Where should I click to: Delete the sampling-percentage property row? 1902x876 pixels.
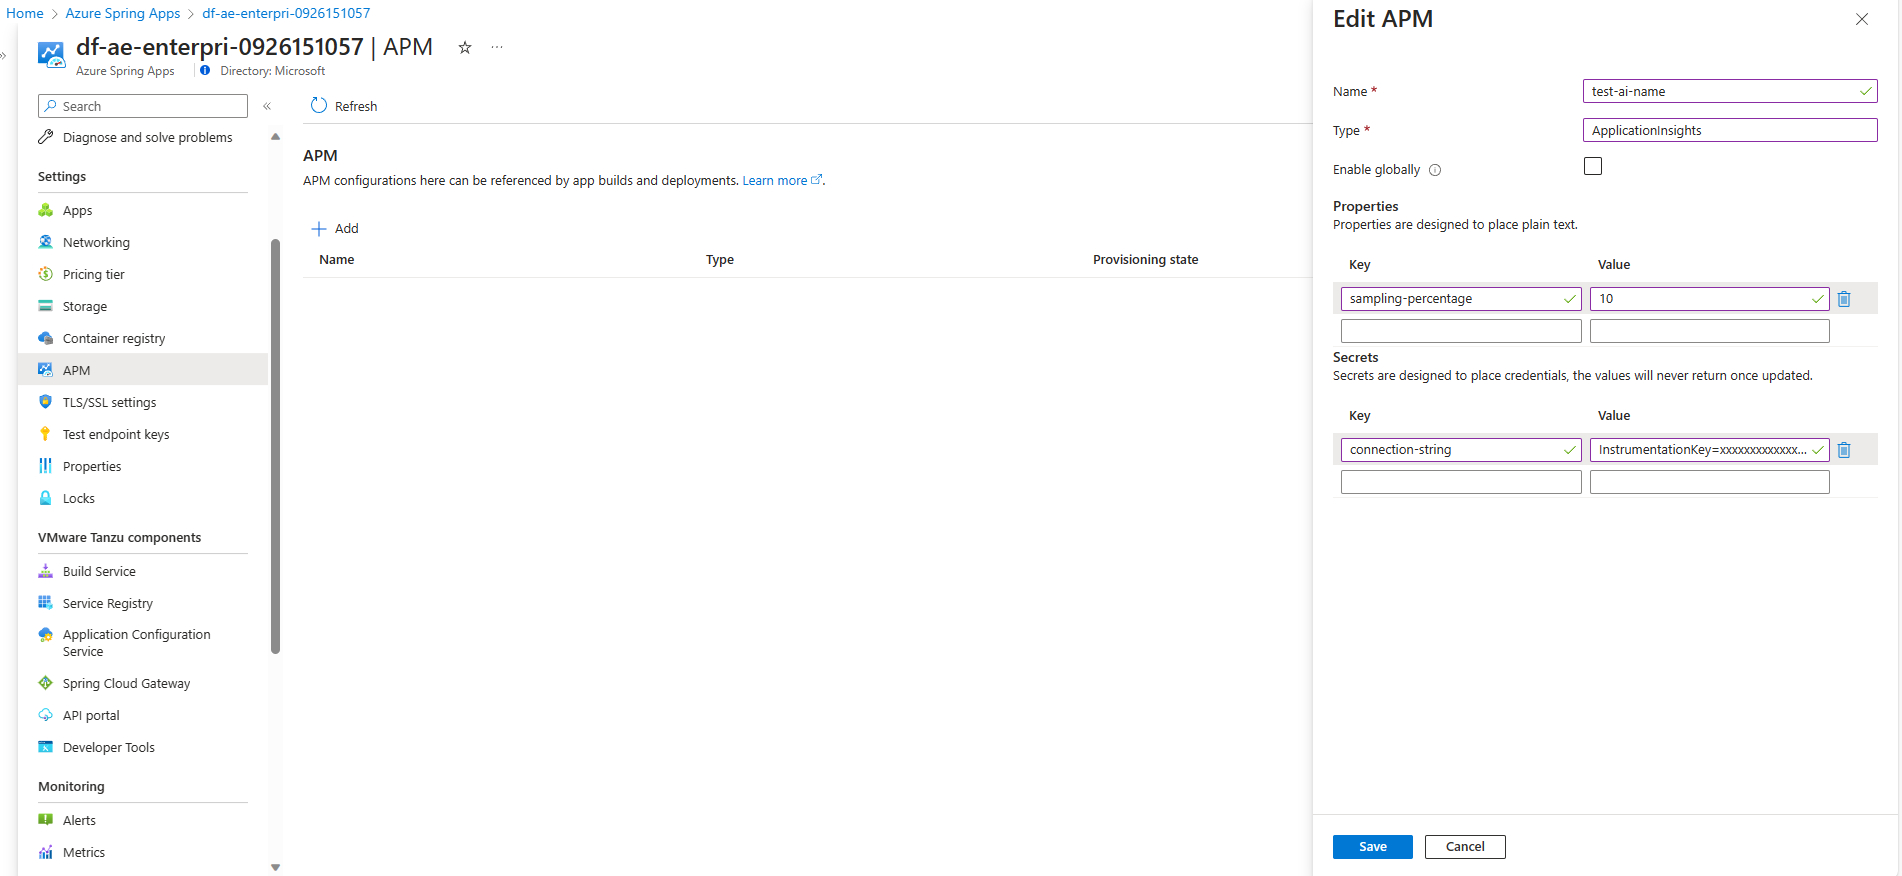coord(1844,299)
